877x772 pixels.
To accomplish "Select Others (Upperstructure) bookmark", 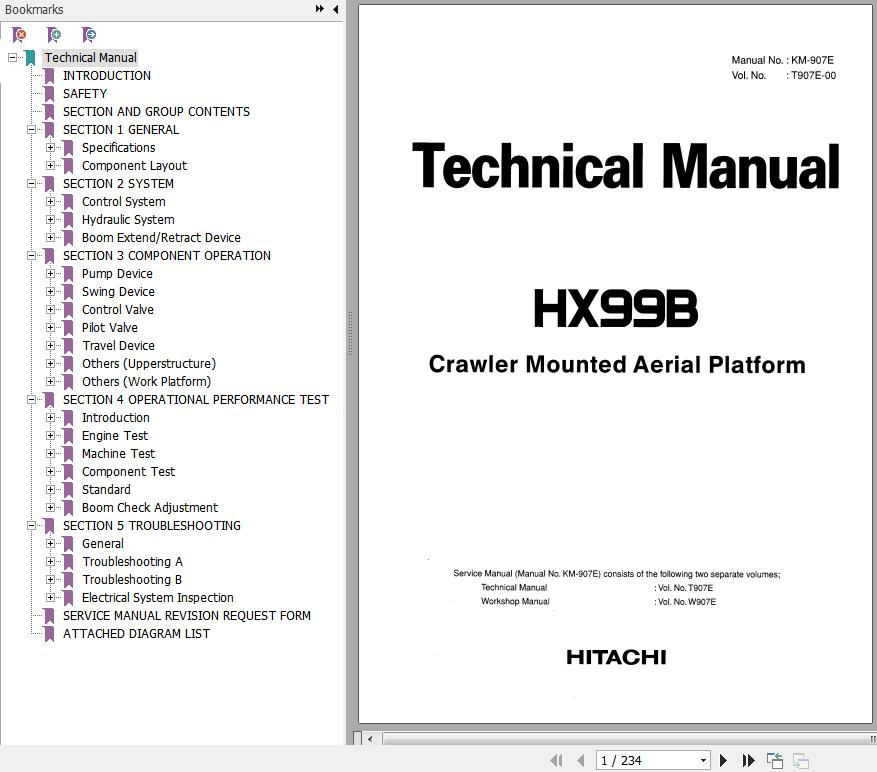I will (x=149, y=364).
